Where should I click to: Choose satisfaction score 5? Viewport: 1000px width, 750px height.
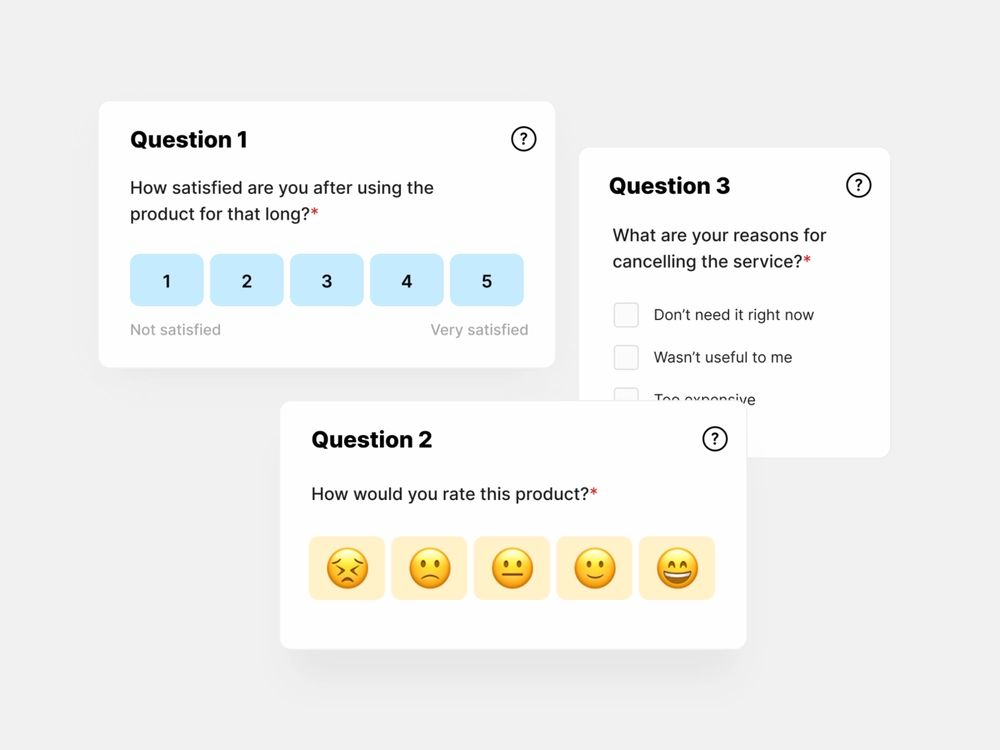tap(487, 280)
